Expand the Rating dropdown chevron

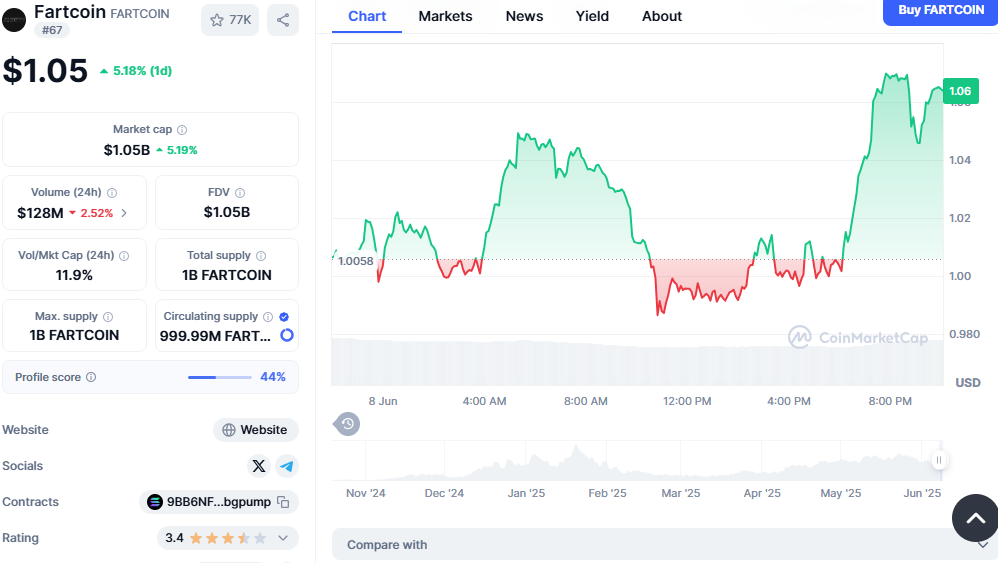click(x=283, y=538)
